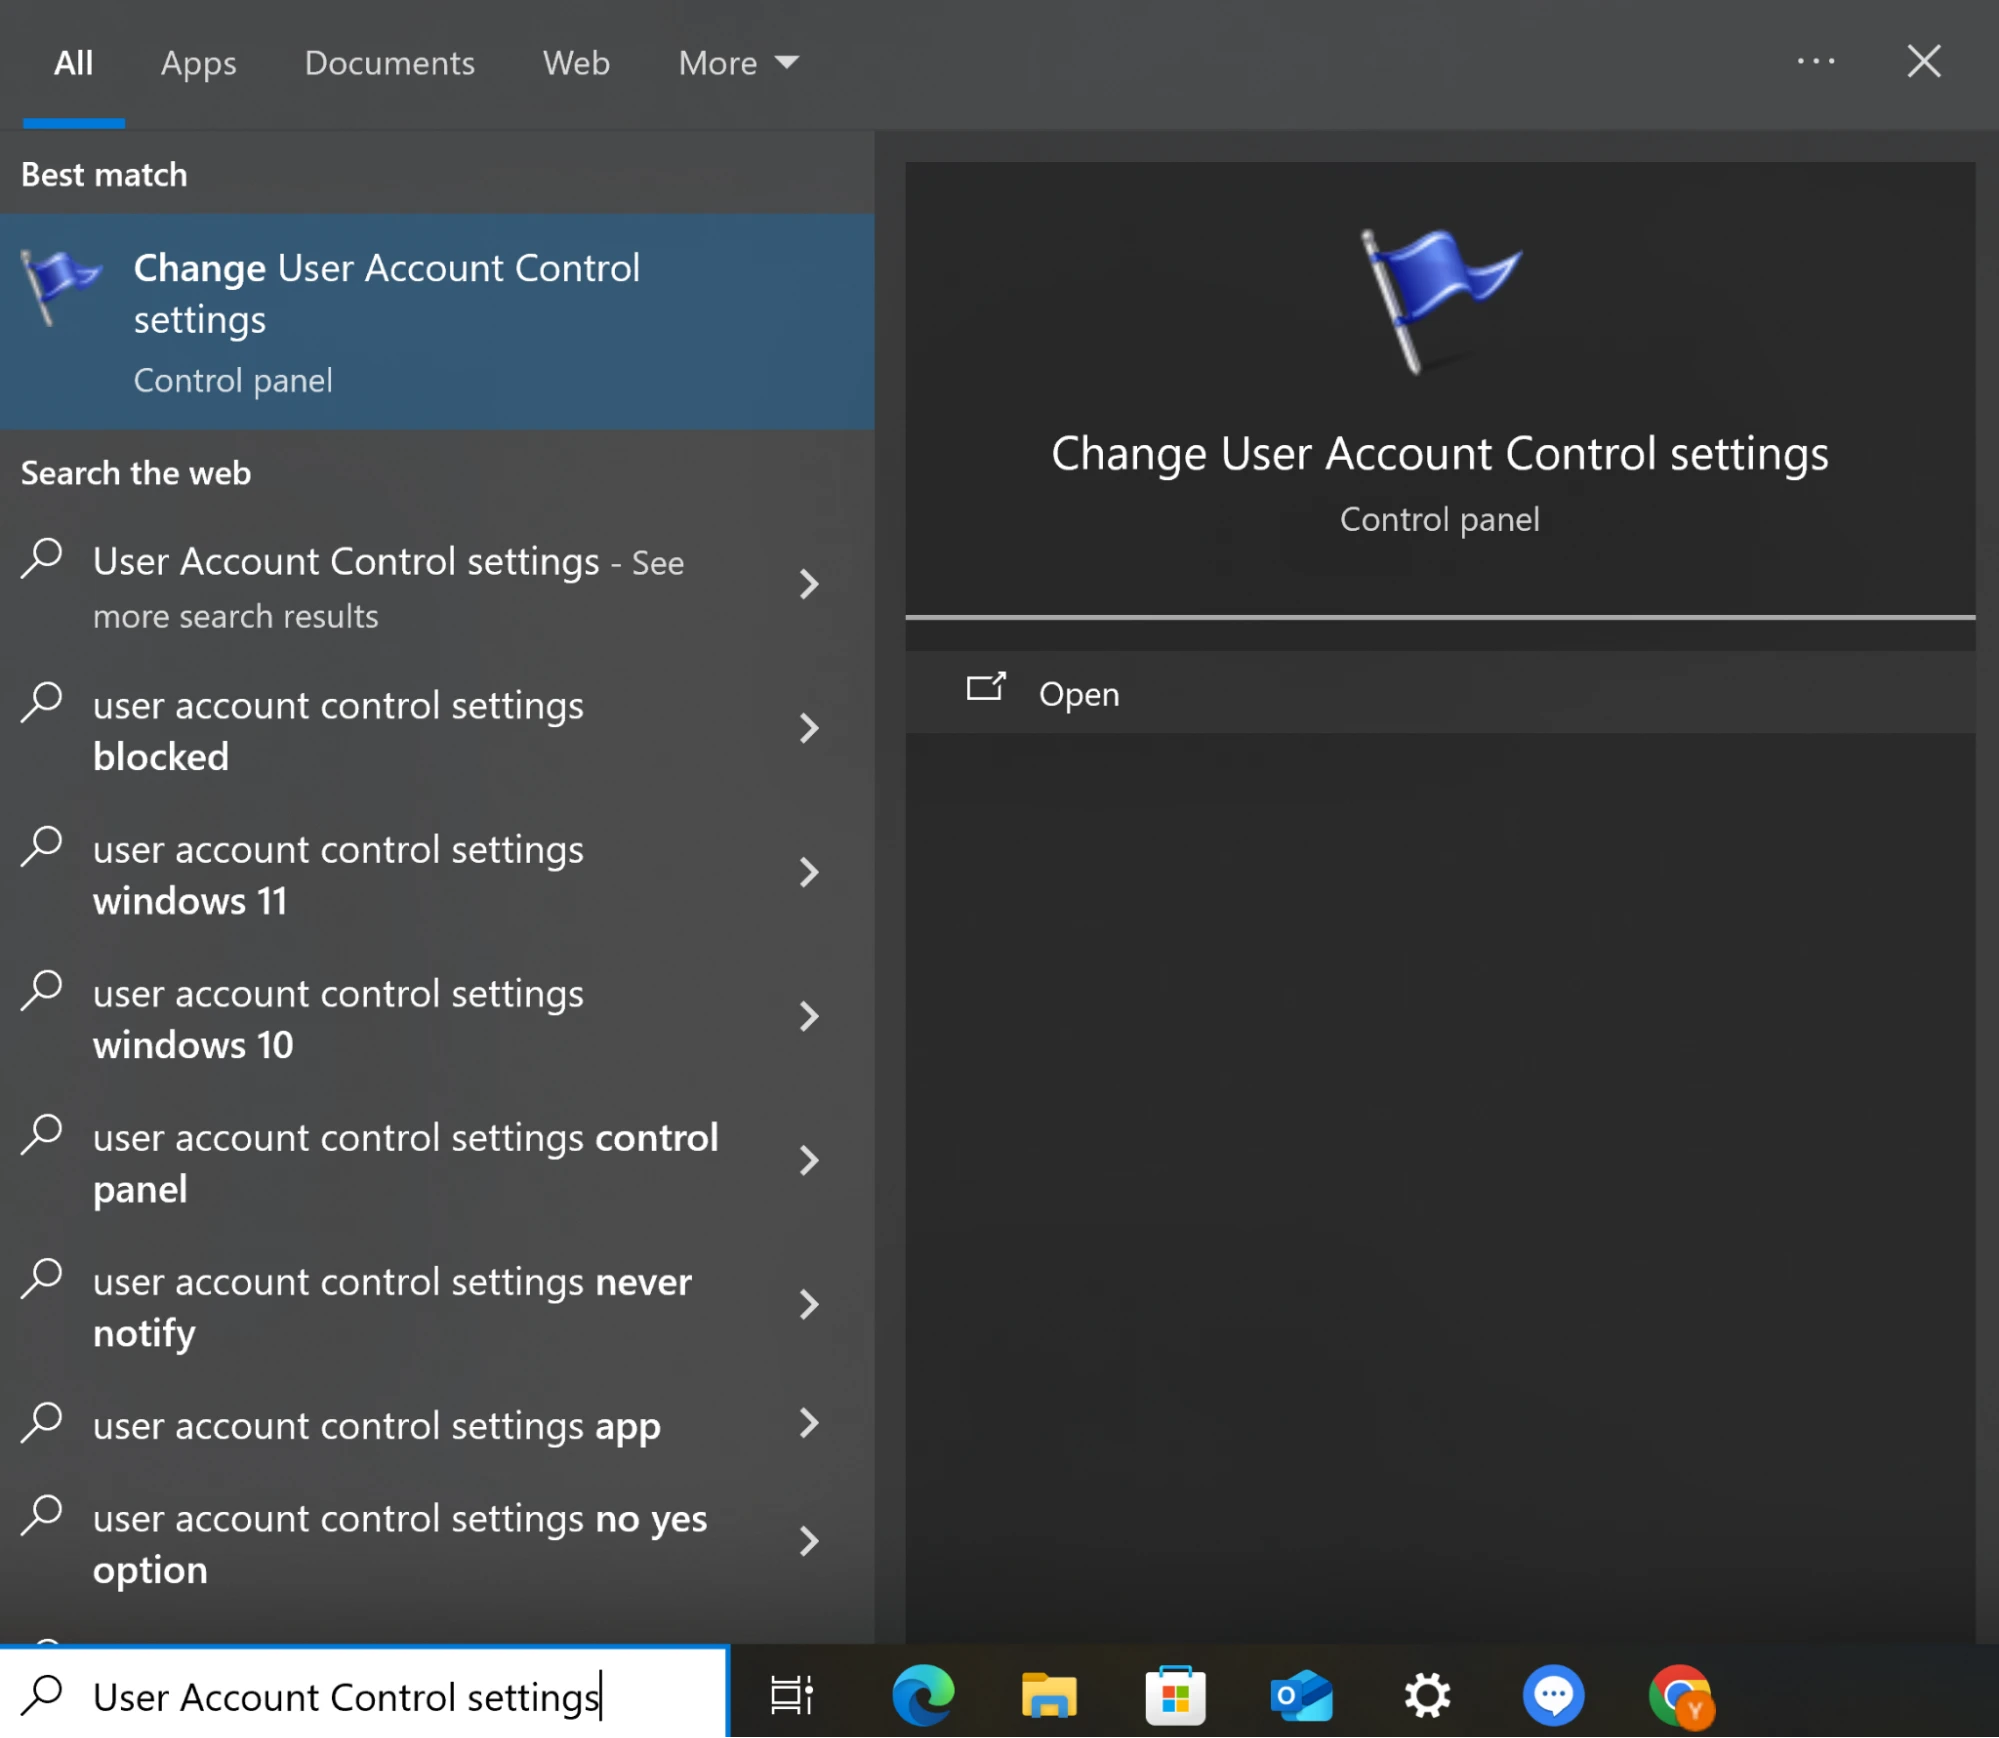Click preview title 'Change User Account Control settings'

1440,455
